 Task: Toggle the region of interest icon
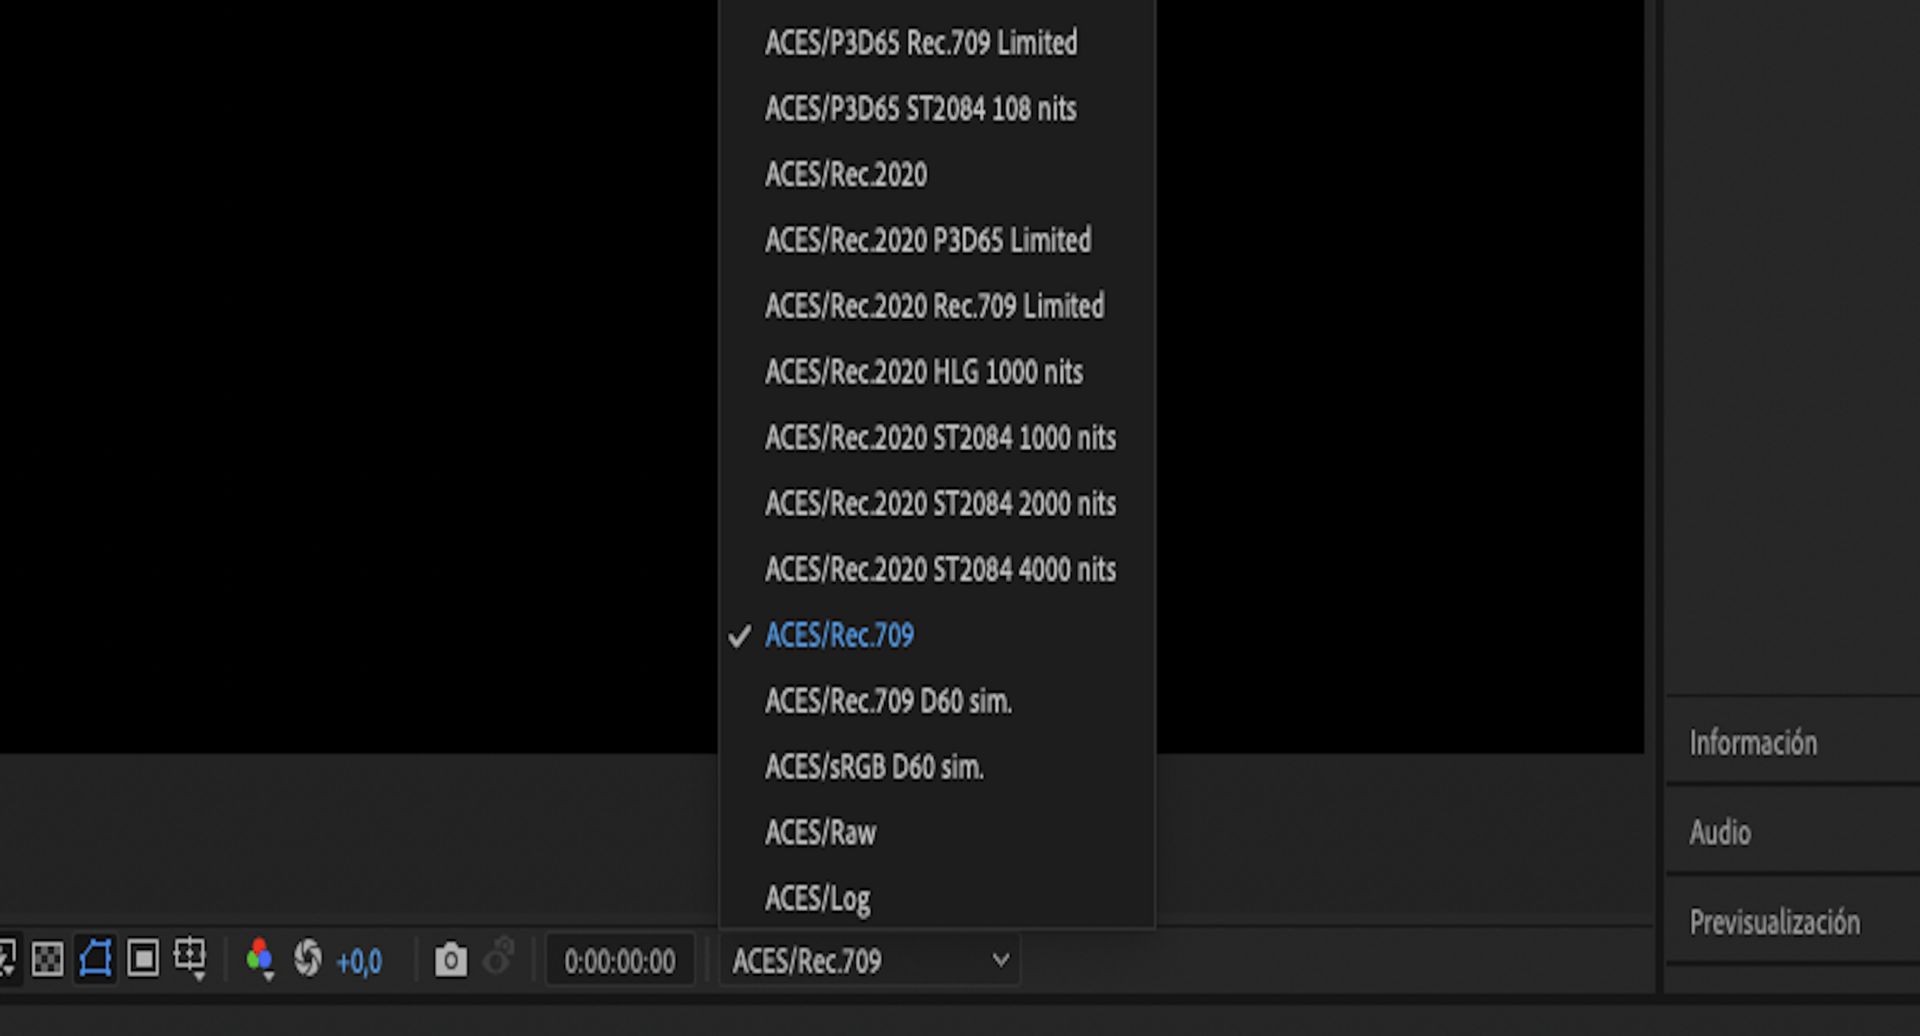click(x=143, y=959)
